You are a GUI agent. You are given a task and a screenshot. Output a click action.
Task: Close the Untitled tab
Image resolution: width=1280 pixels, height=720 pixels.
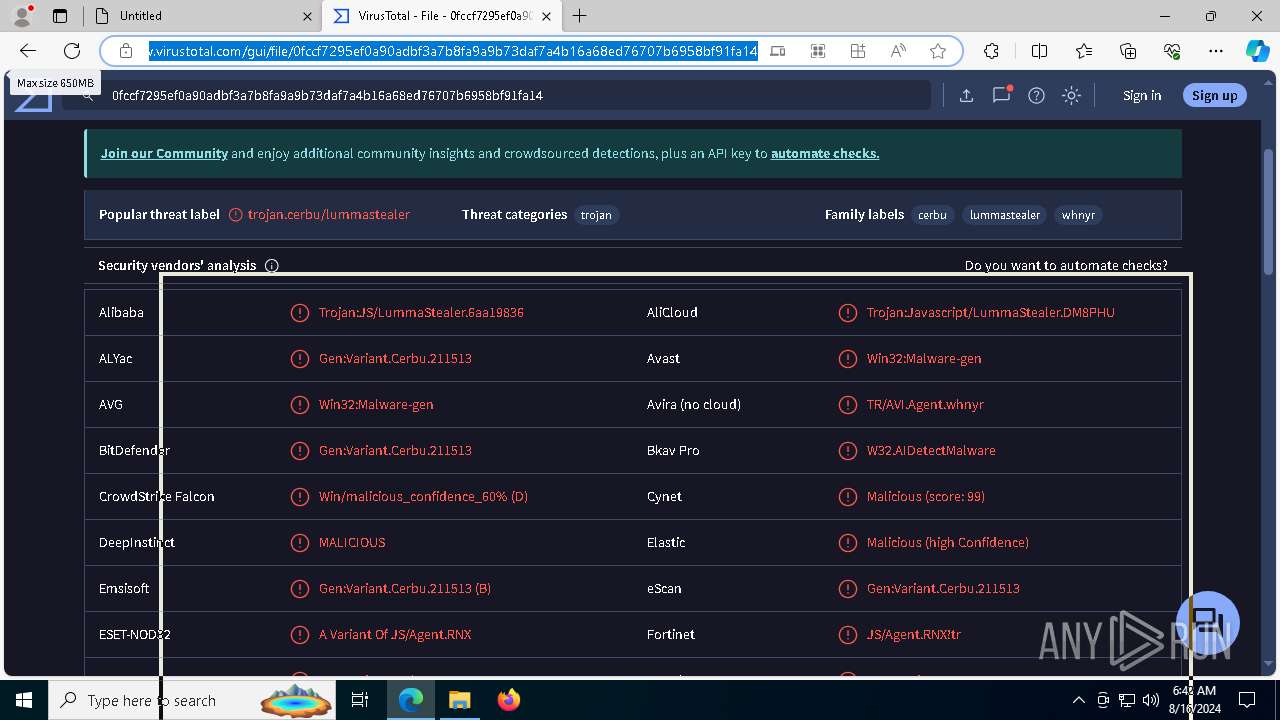point(307,16)
